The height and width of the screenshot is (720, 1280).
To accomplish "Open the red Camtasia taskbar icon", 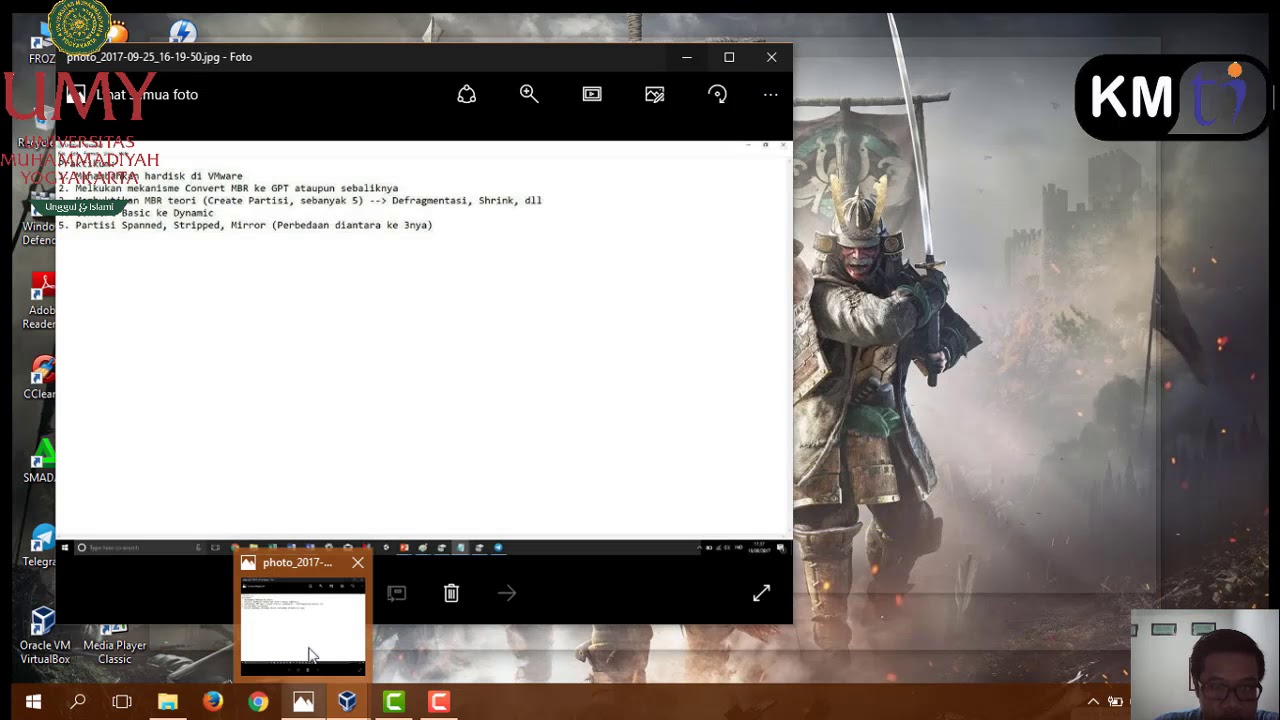I will click(438, 702).
